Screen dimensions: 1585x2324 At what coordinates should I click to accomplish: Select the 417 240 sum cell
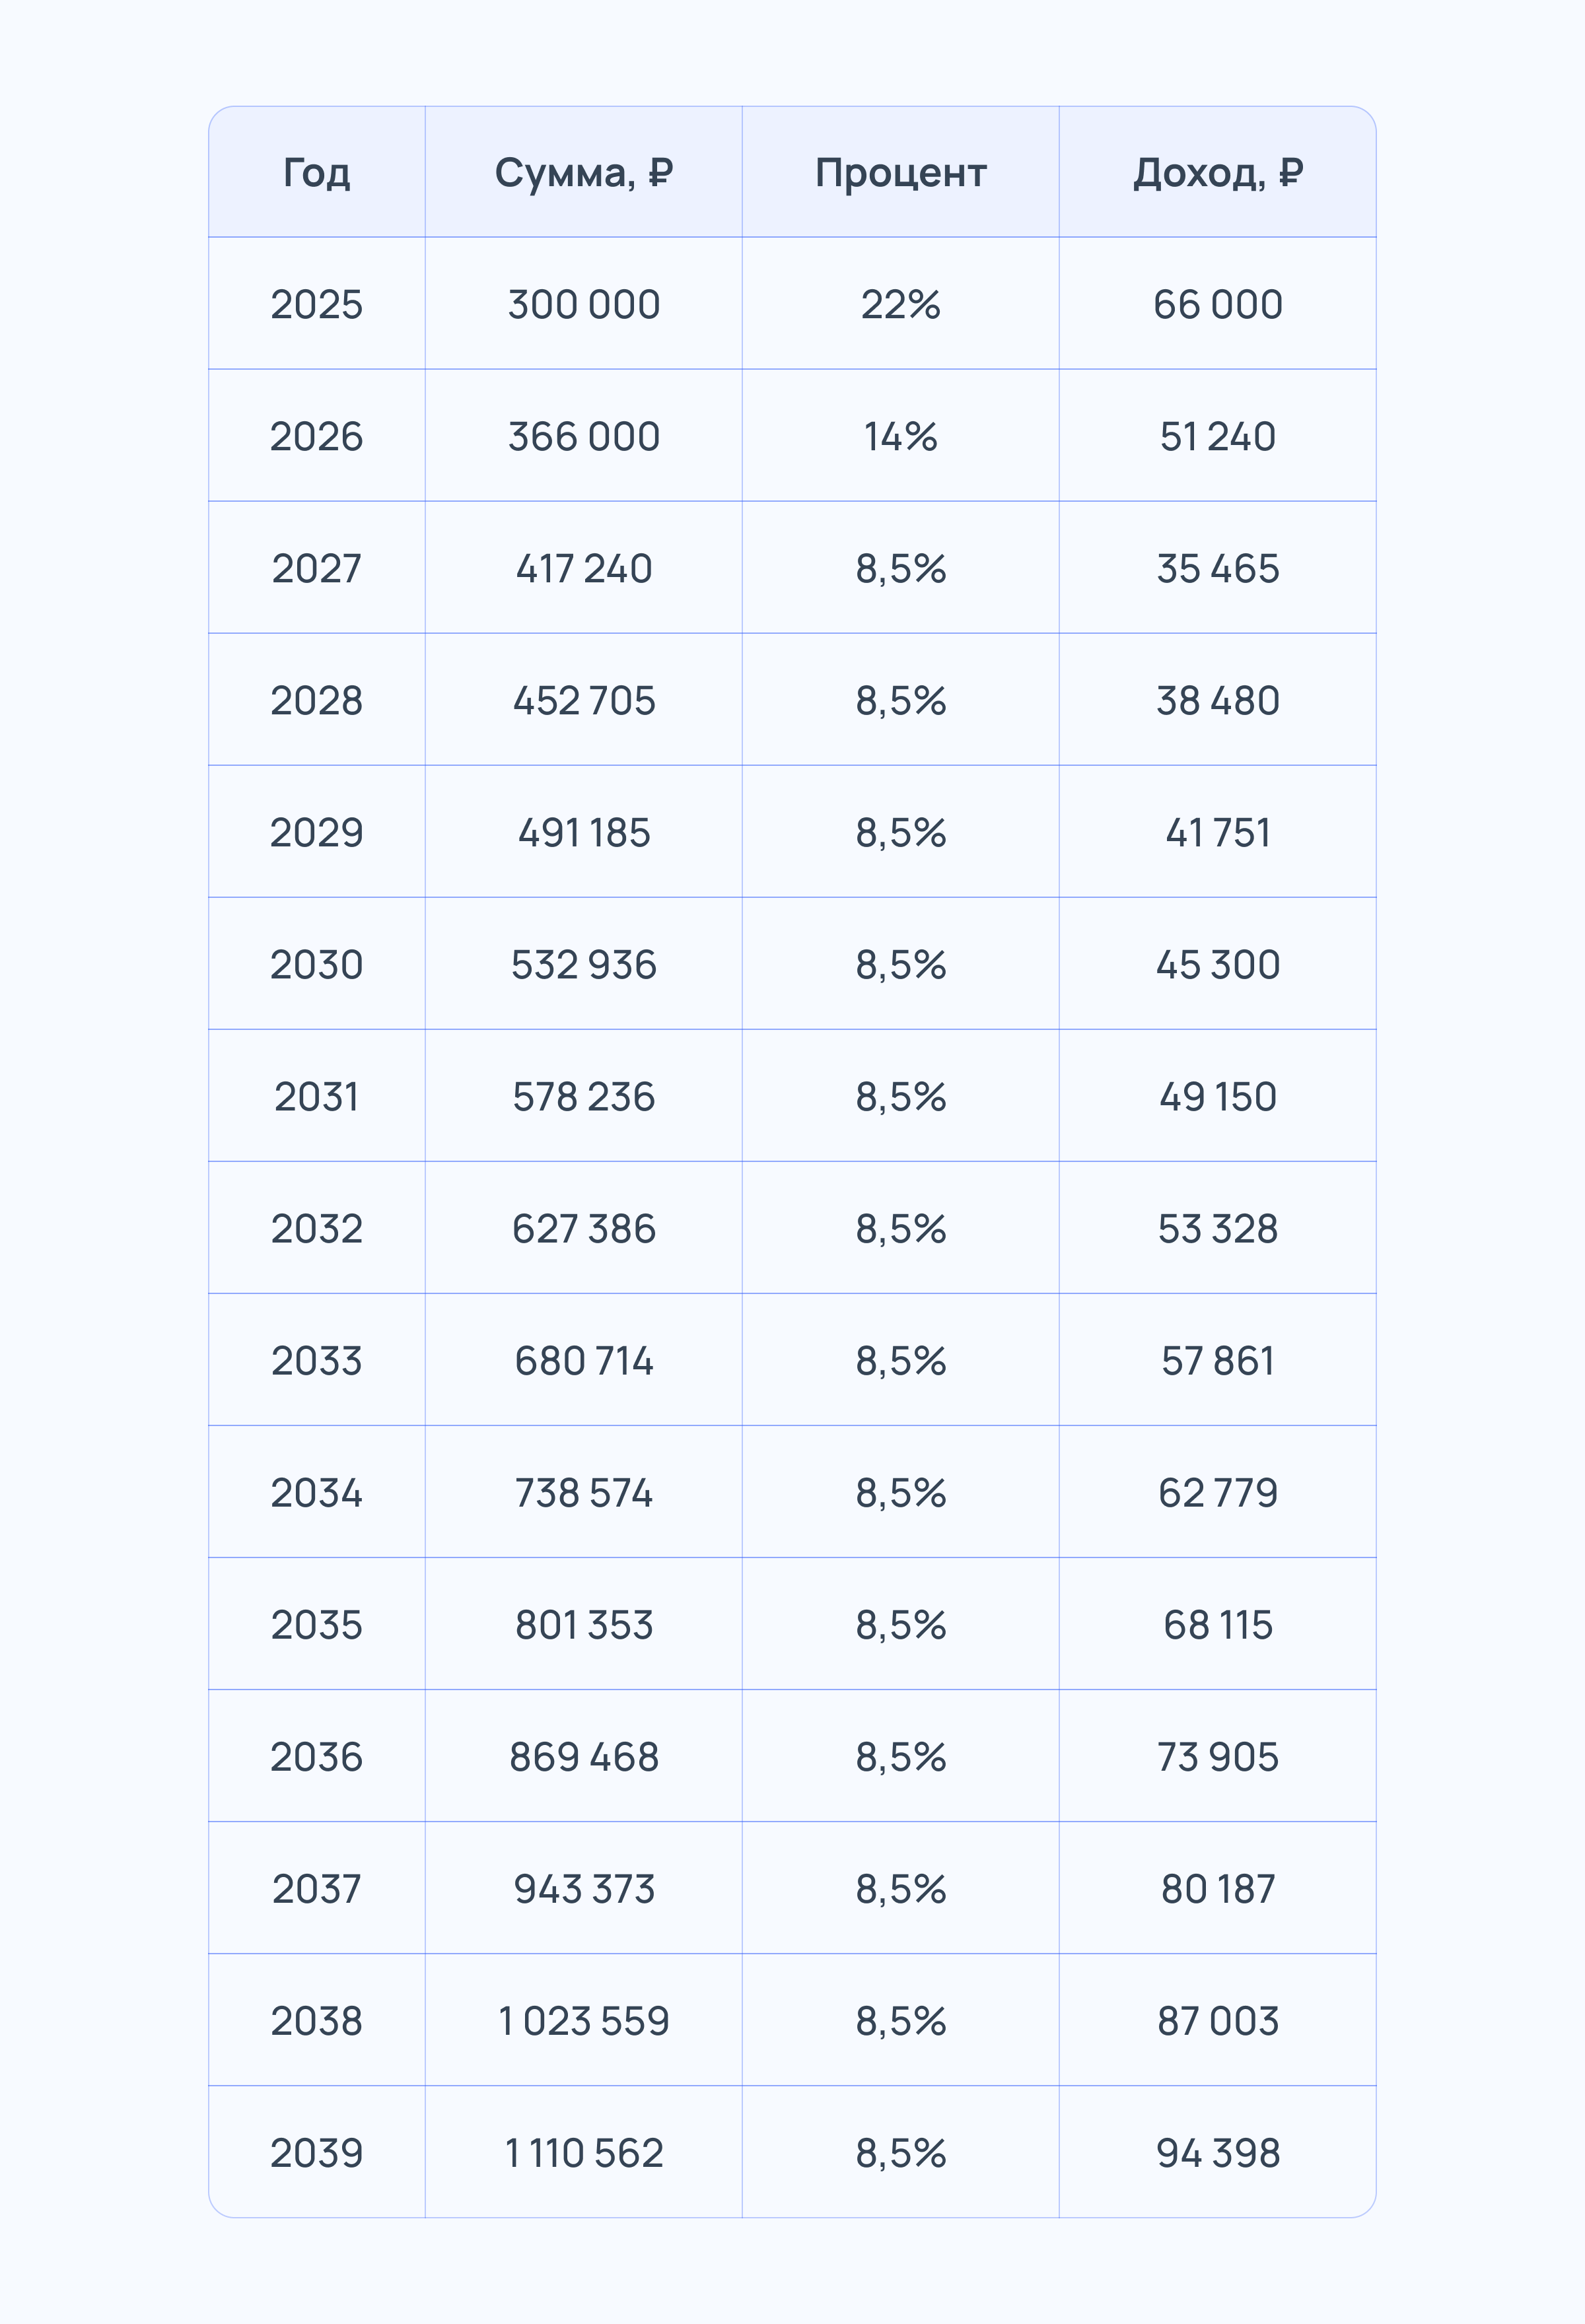click(x=583, y=568)
